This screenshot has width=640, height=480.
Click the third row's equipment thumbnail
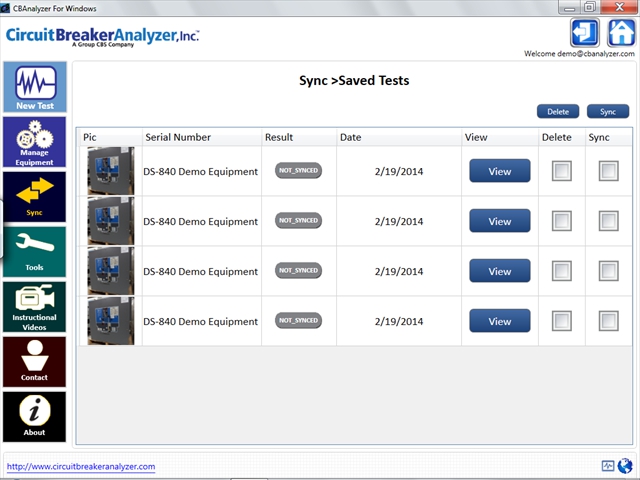click(x=111, y=271)
